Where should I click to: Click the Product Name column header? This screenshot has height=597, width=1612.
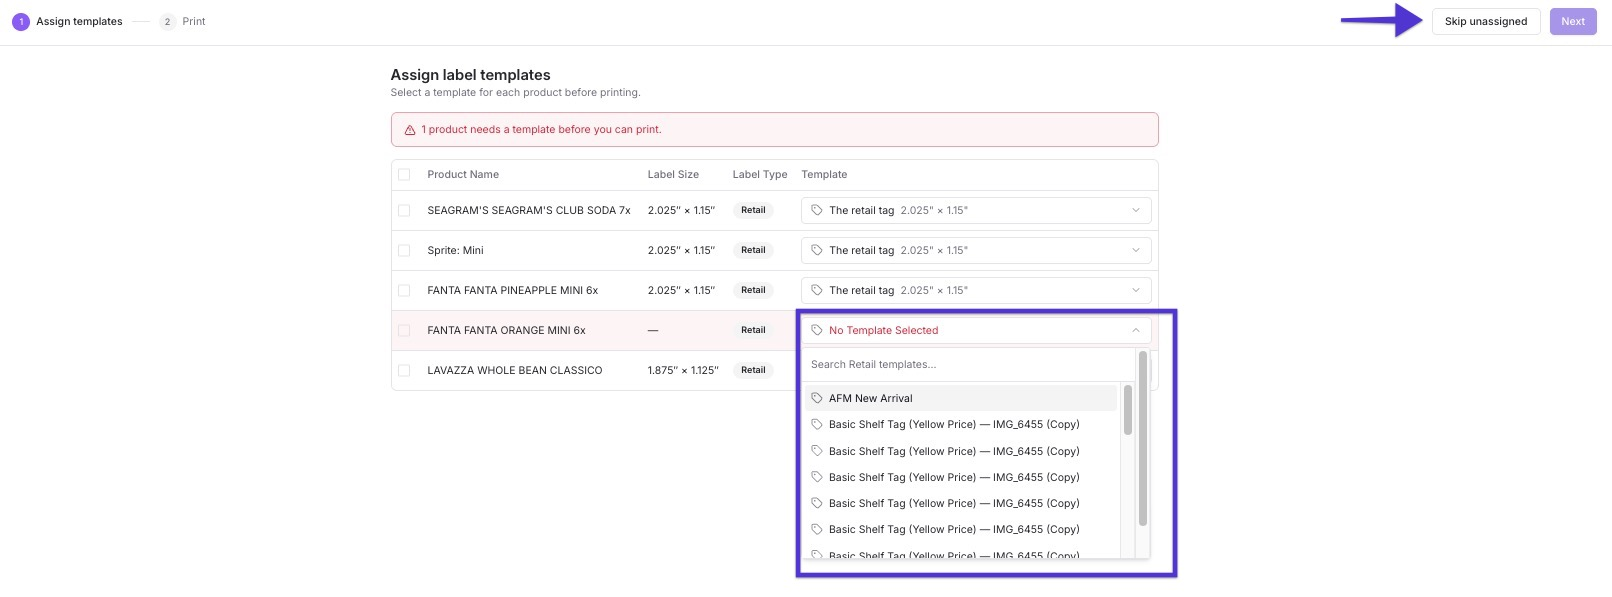click(463, 174)
